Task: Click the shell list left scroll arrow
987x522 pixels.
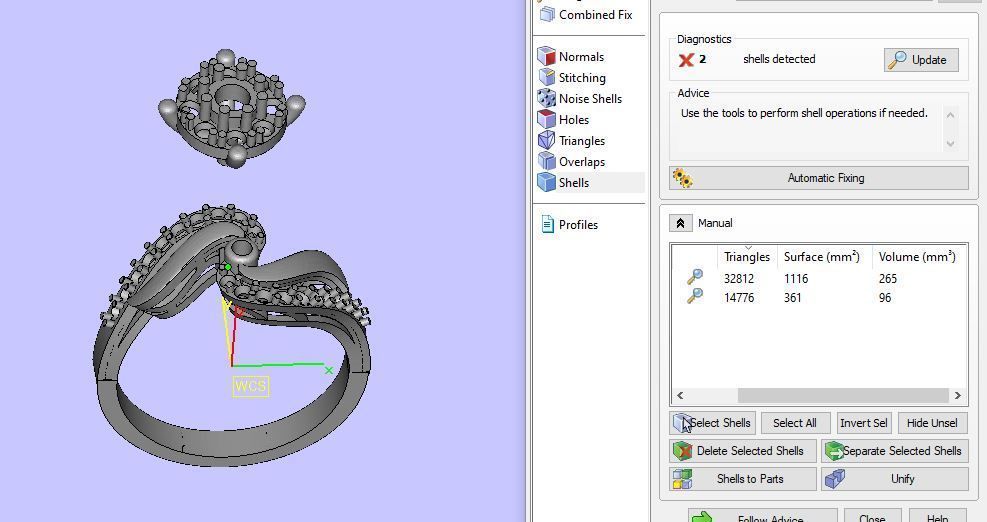Action: (680, 395)
